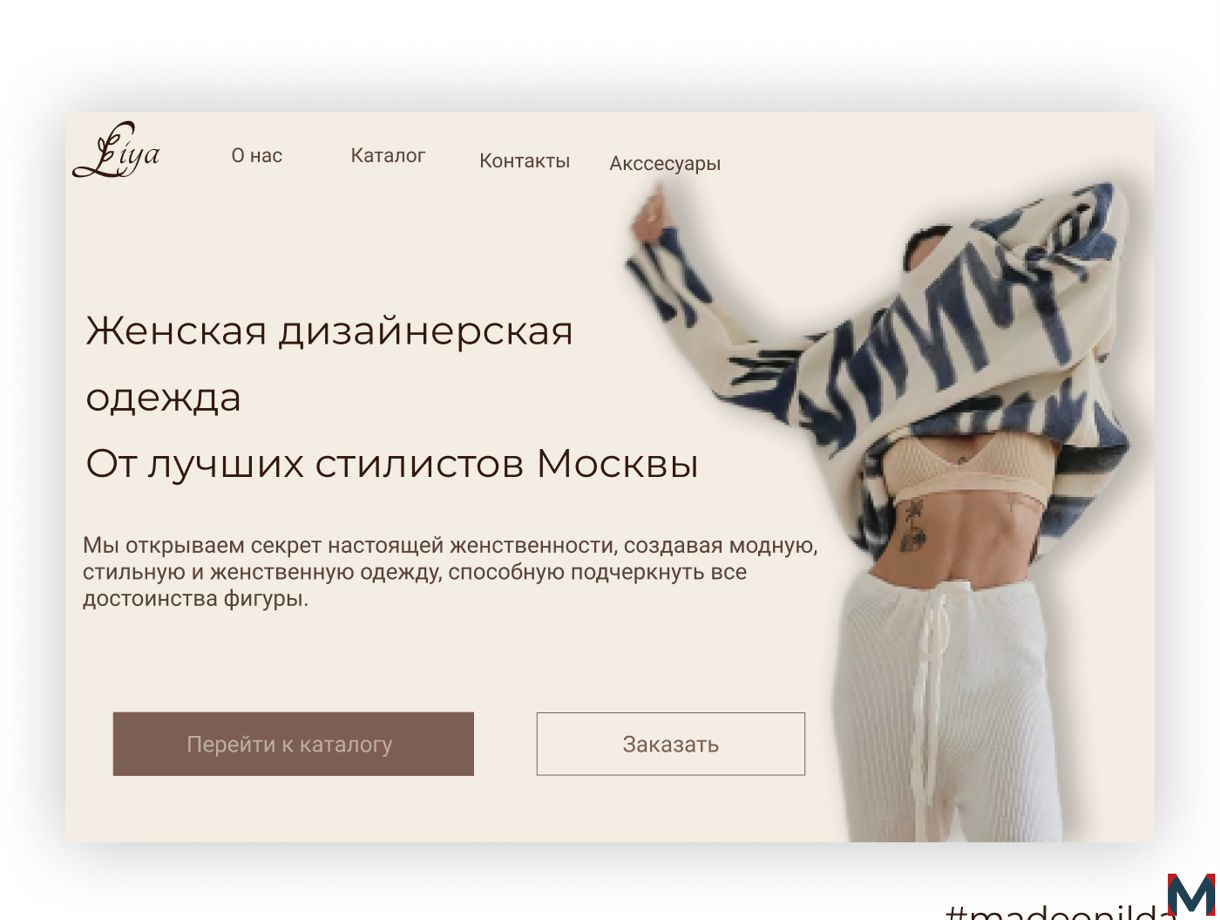Screen dimensions: 1220x920
Task: Go to the Каталог navigation link
Action: tap(388, 155)
